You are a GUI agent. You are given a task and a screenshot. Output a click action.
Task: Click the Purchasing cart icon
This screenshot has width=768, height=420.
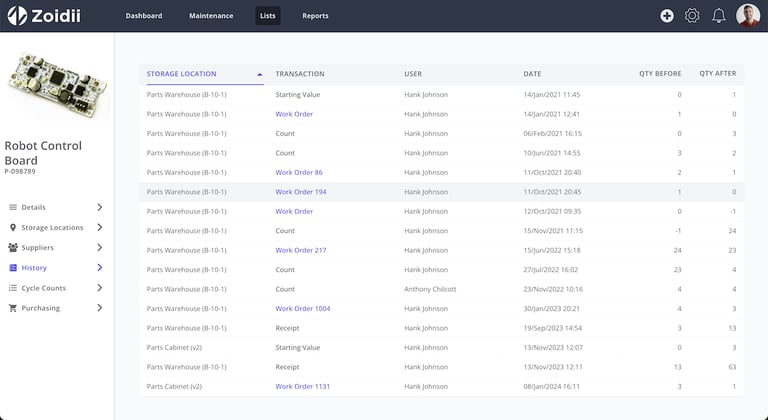tap(13, 308)
